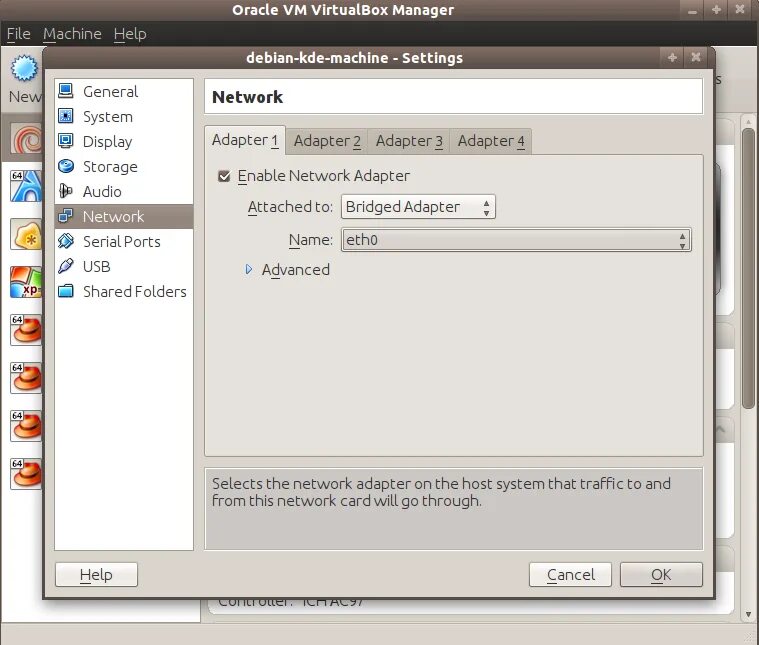Select the first Red Hat 64 VM icon

click(x=26, y=330)
